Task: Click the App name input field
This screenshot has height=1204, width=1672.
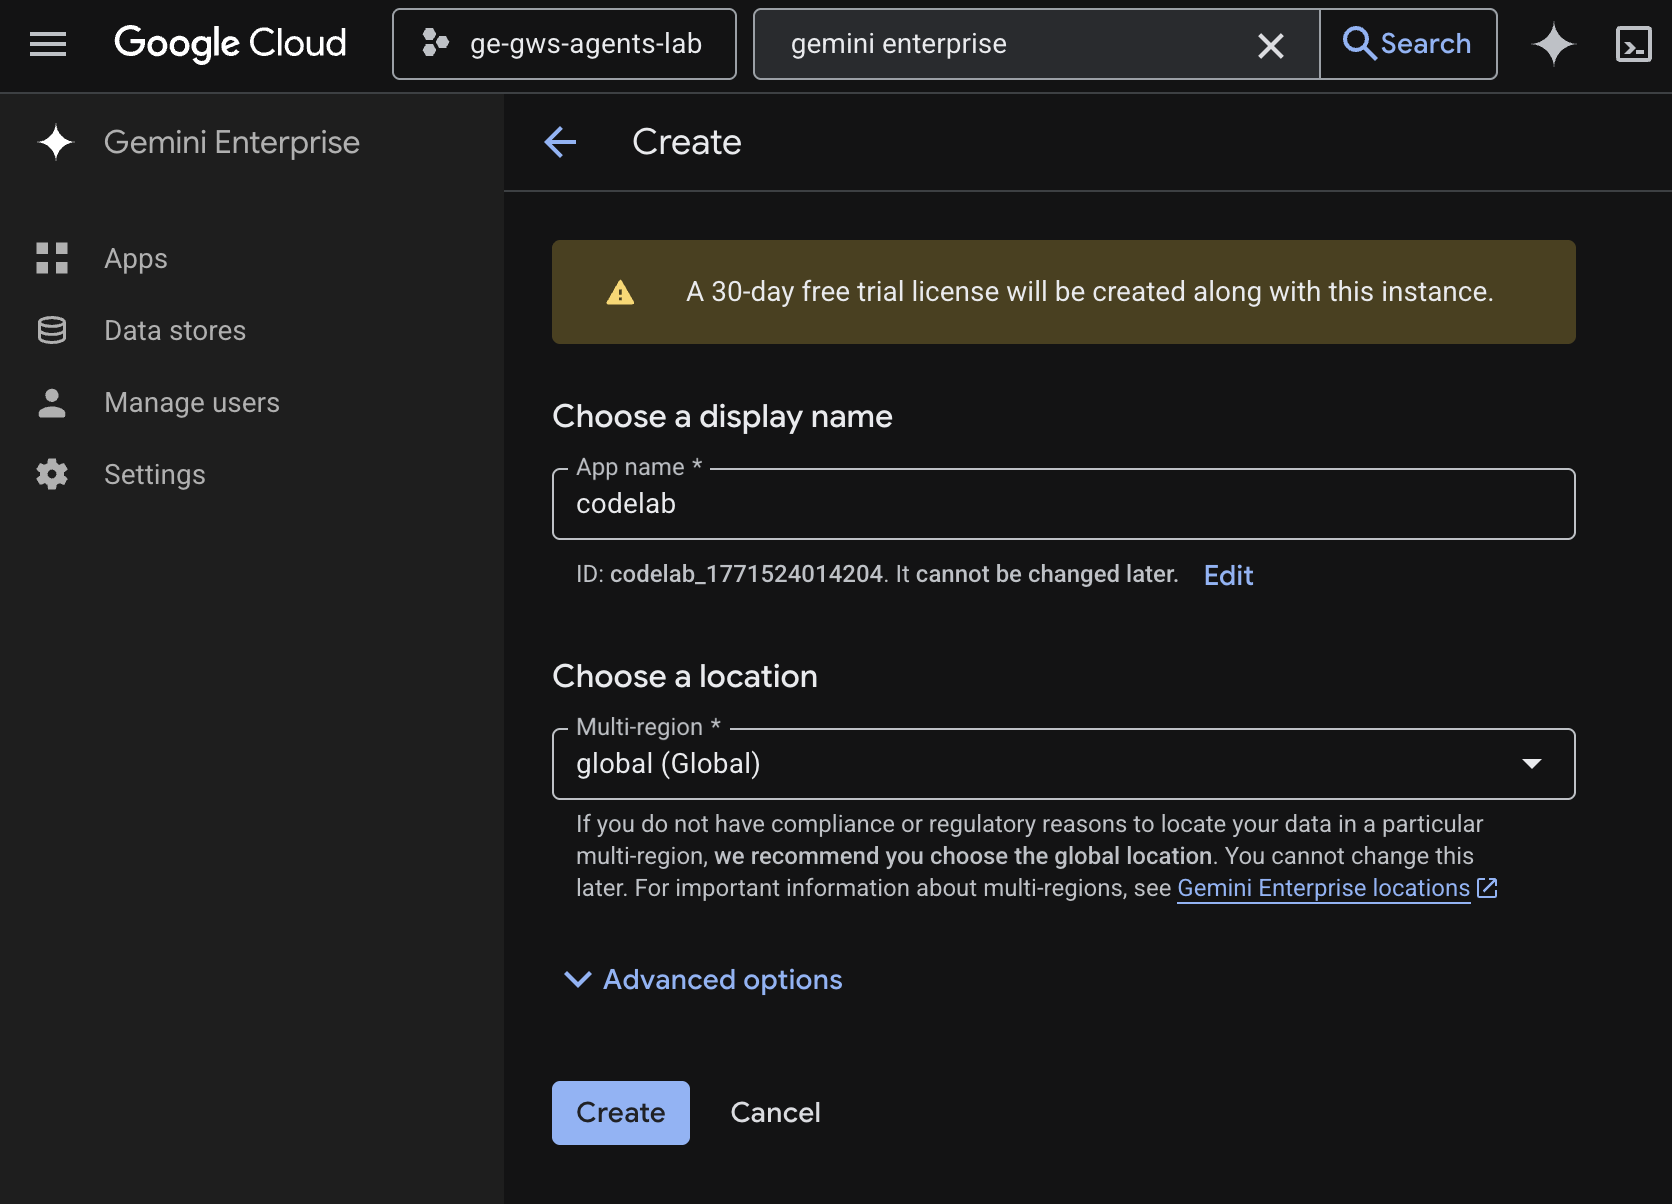Action: point(1063,505)
